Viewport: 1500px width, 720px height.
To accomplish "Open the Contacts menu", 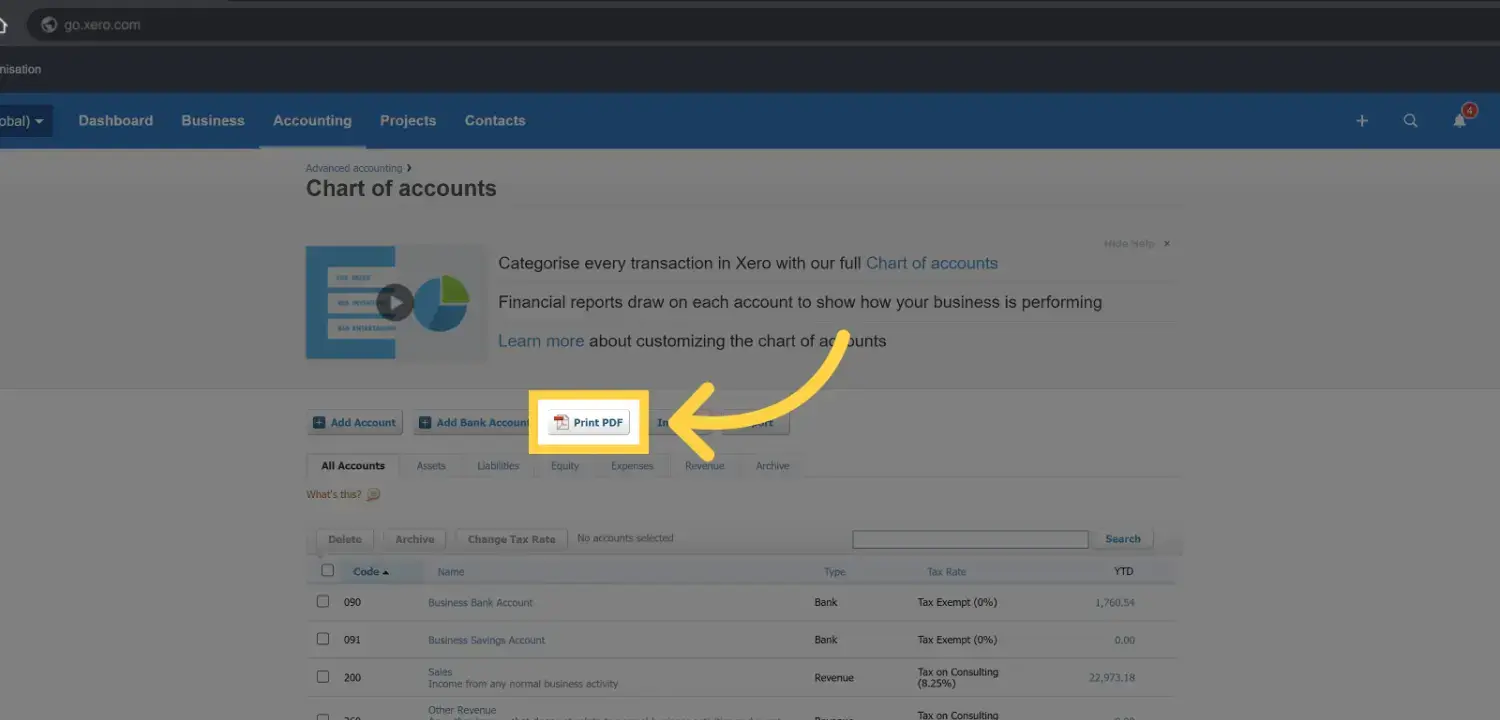I will [x=495, y=121].
